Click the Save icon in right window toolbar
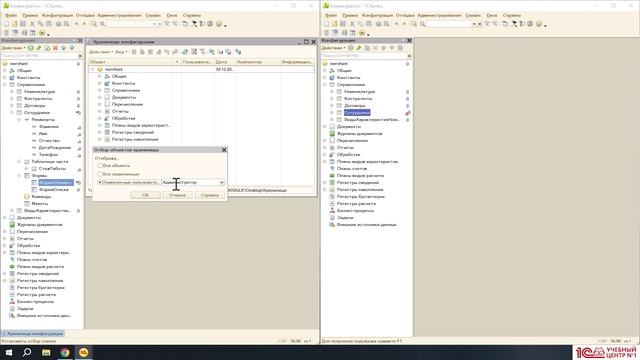 coord(343,24)
